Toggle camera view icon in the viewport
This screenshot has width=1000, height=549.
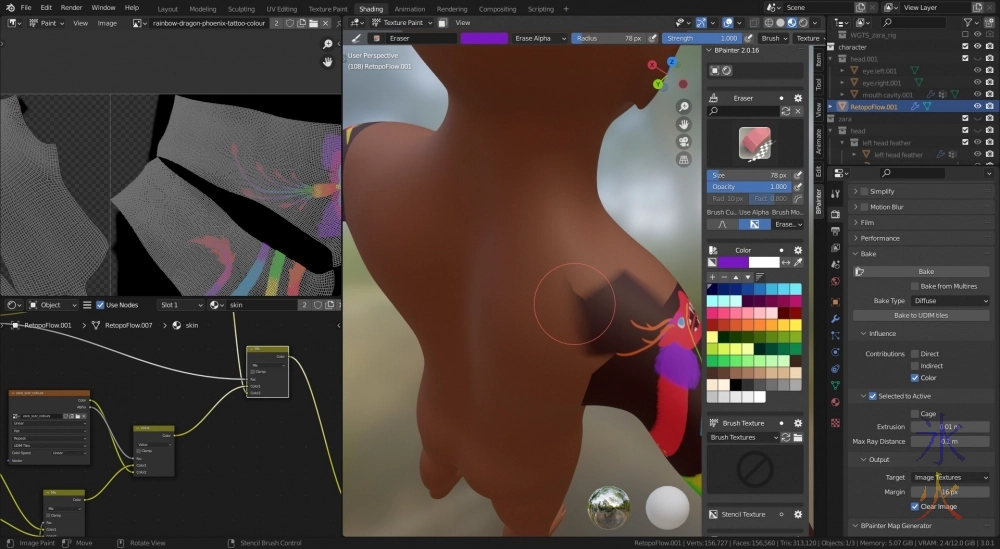[x=684, y=141]
